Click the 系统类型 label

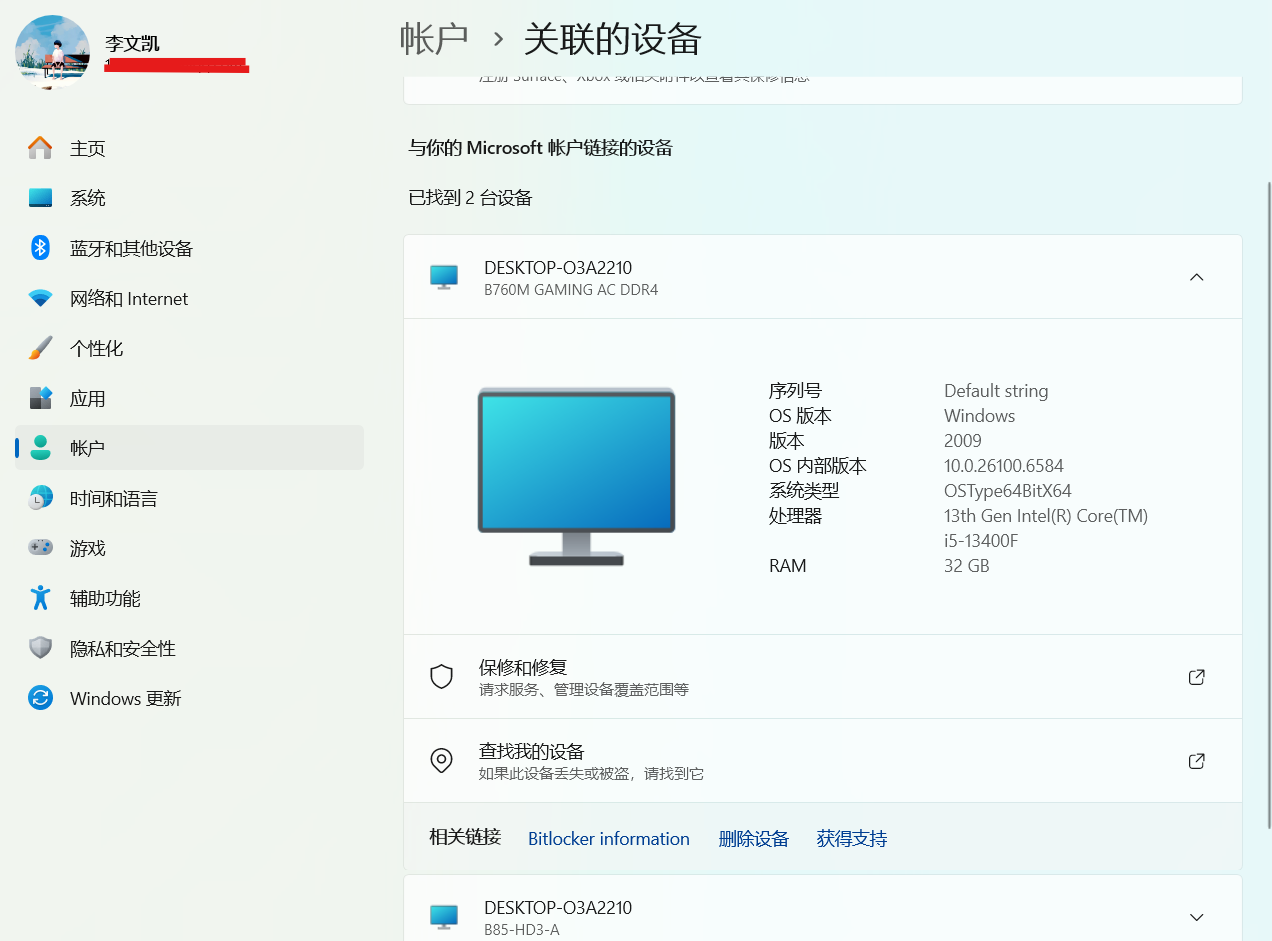804,491
